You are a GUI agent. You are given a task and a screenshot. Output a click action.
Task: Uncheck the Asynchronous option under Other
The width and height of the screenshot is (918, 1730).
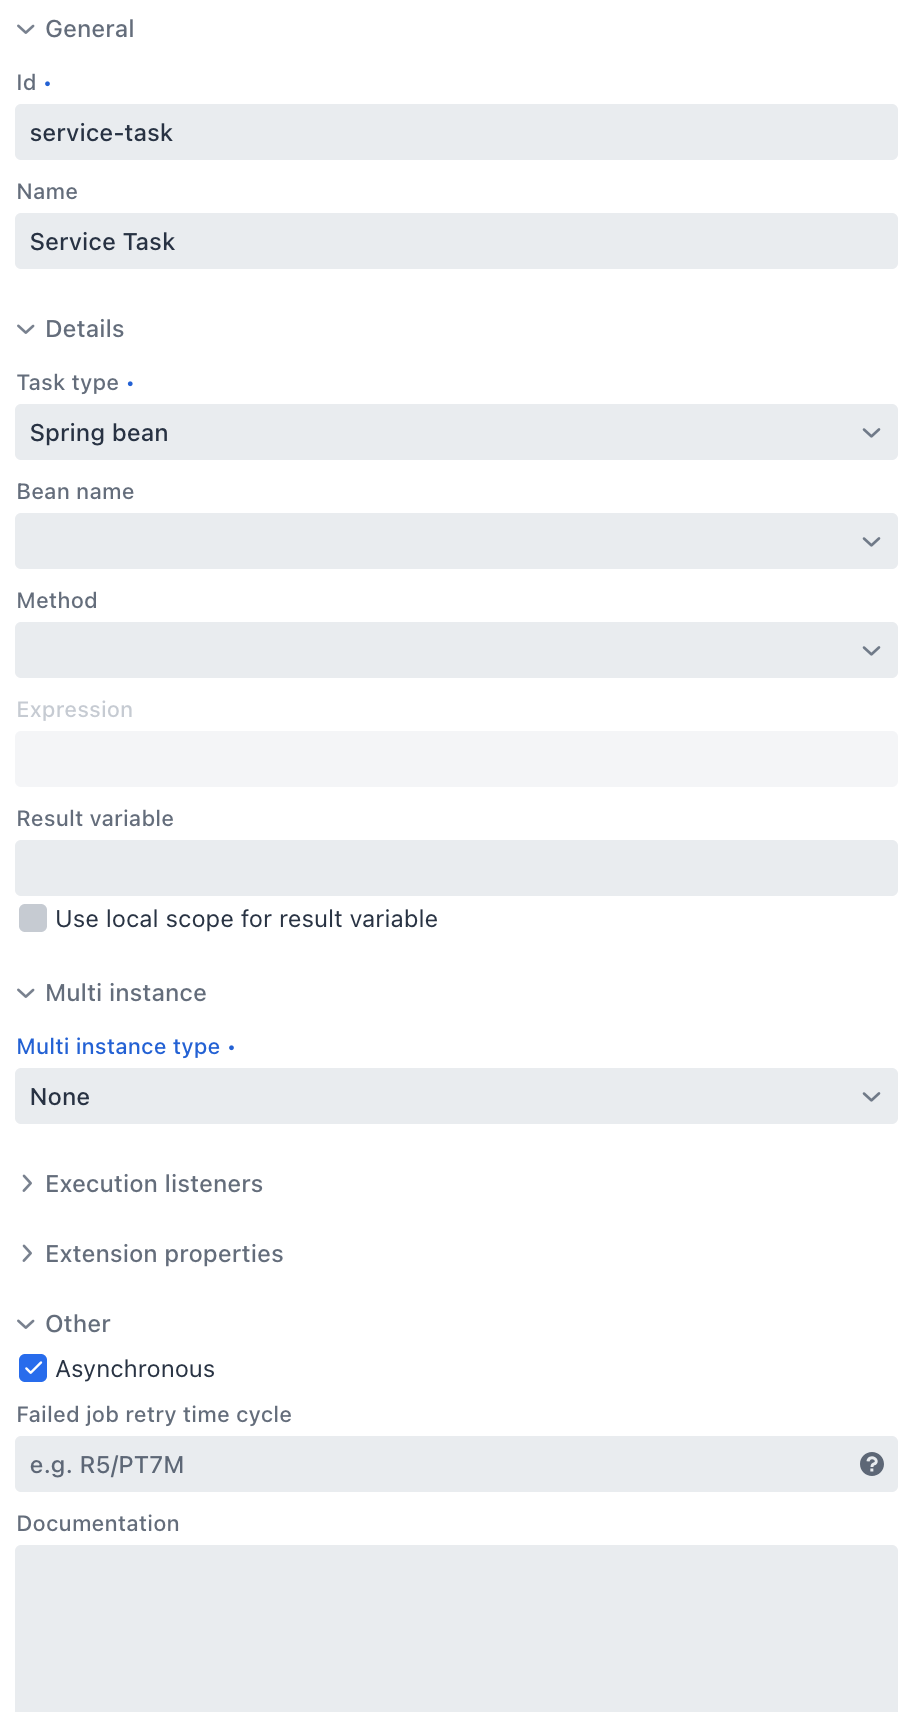tap(32, 1368)
